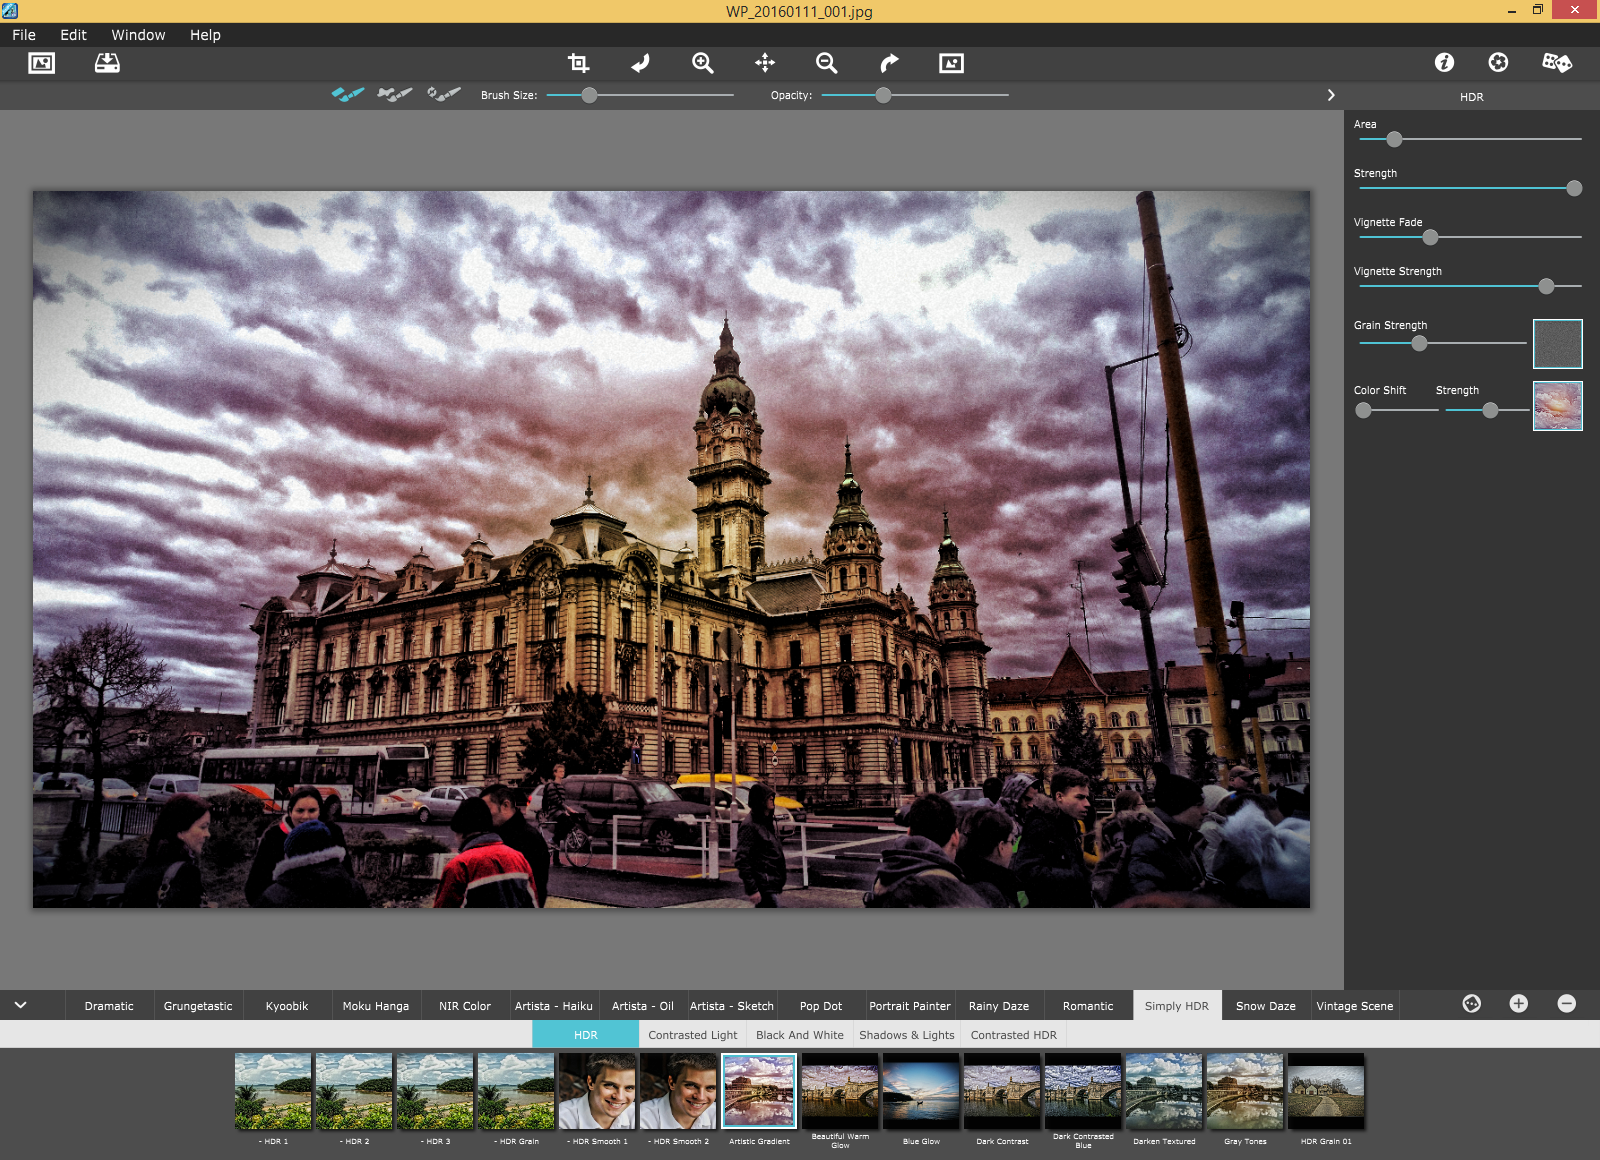Select the second gray brush tool
The height and width of the screenshot is (1160, 1600).
coord(395,94)
